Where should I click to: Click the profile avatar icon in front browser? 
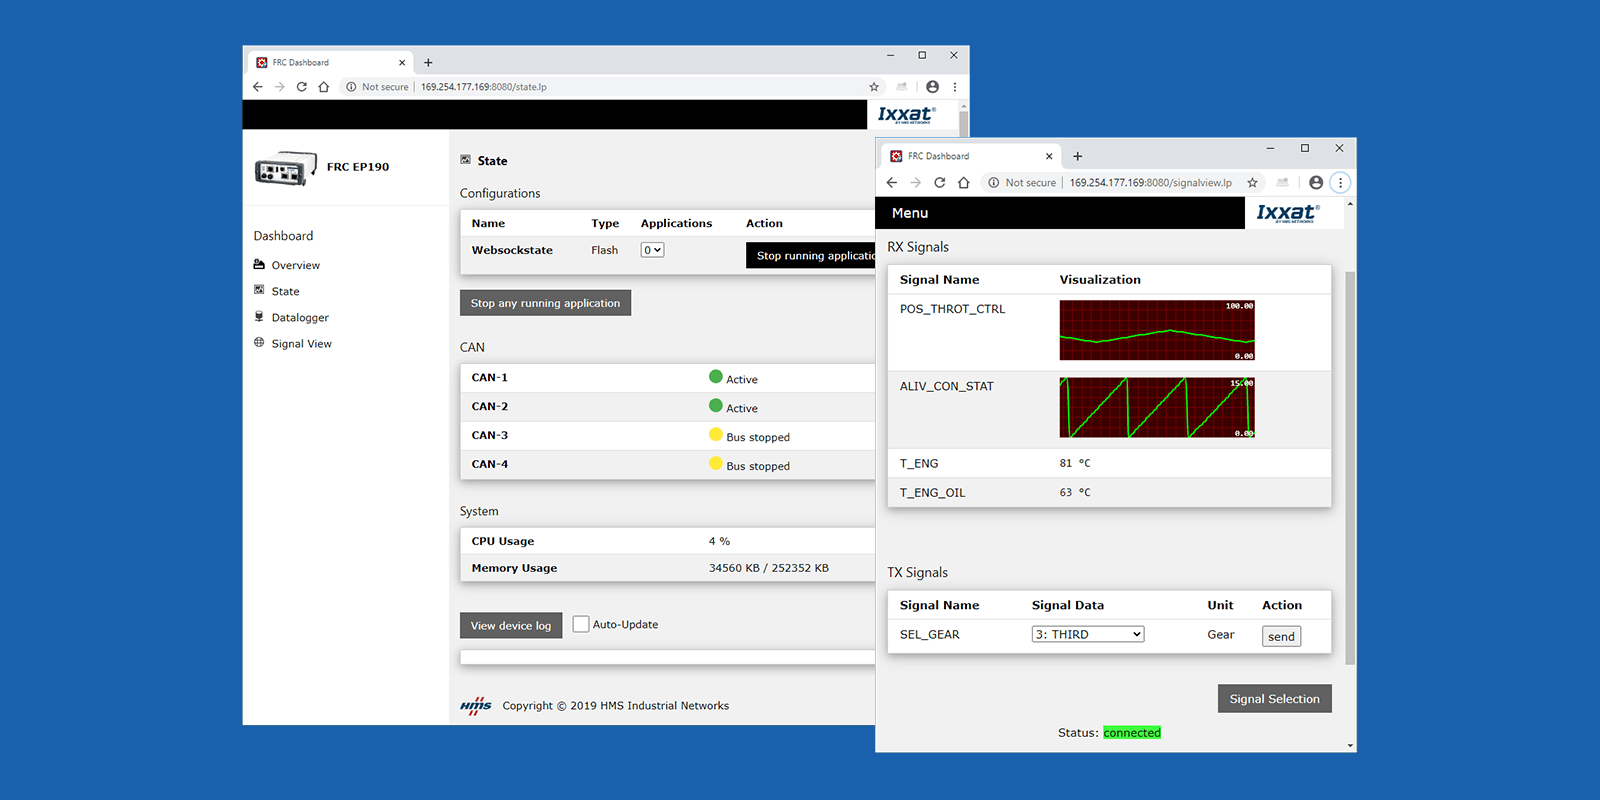click(x=1316, y=183)
